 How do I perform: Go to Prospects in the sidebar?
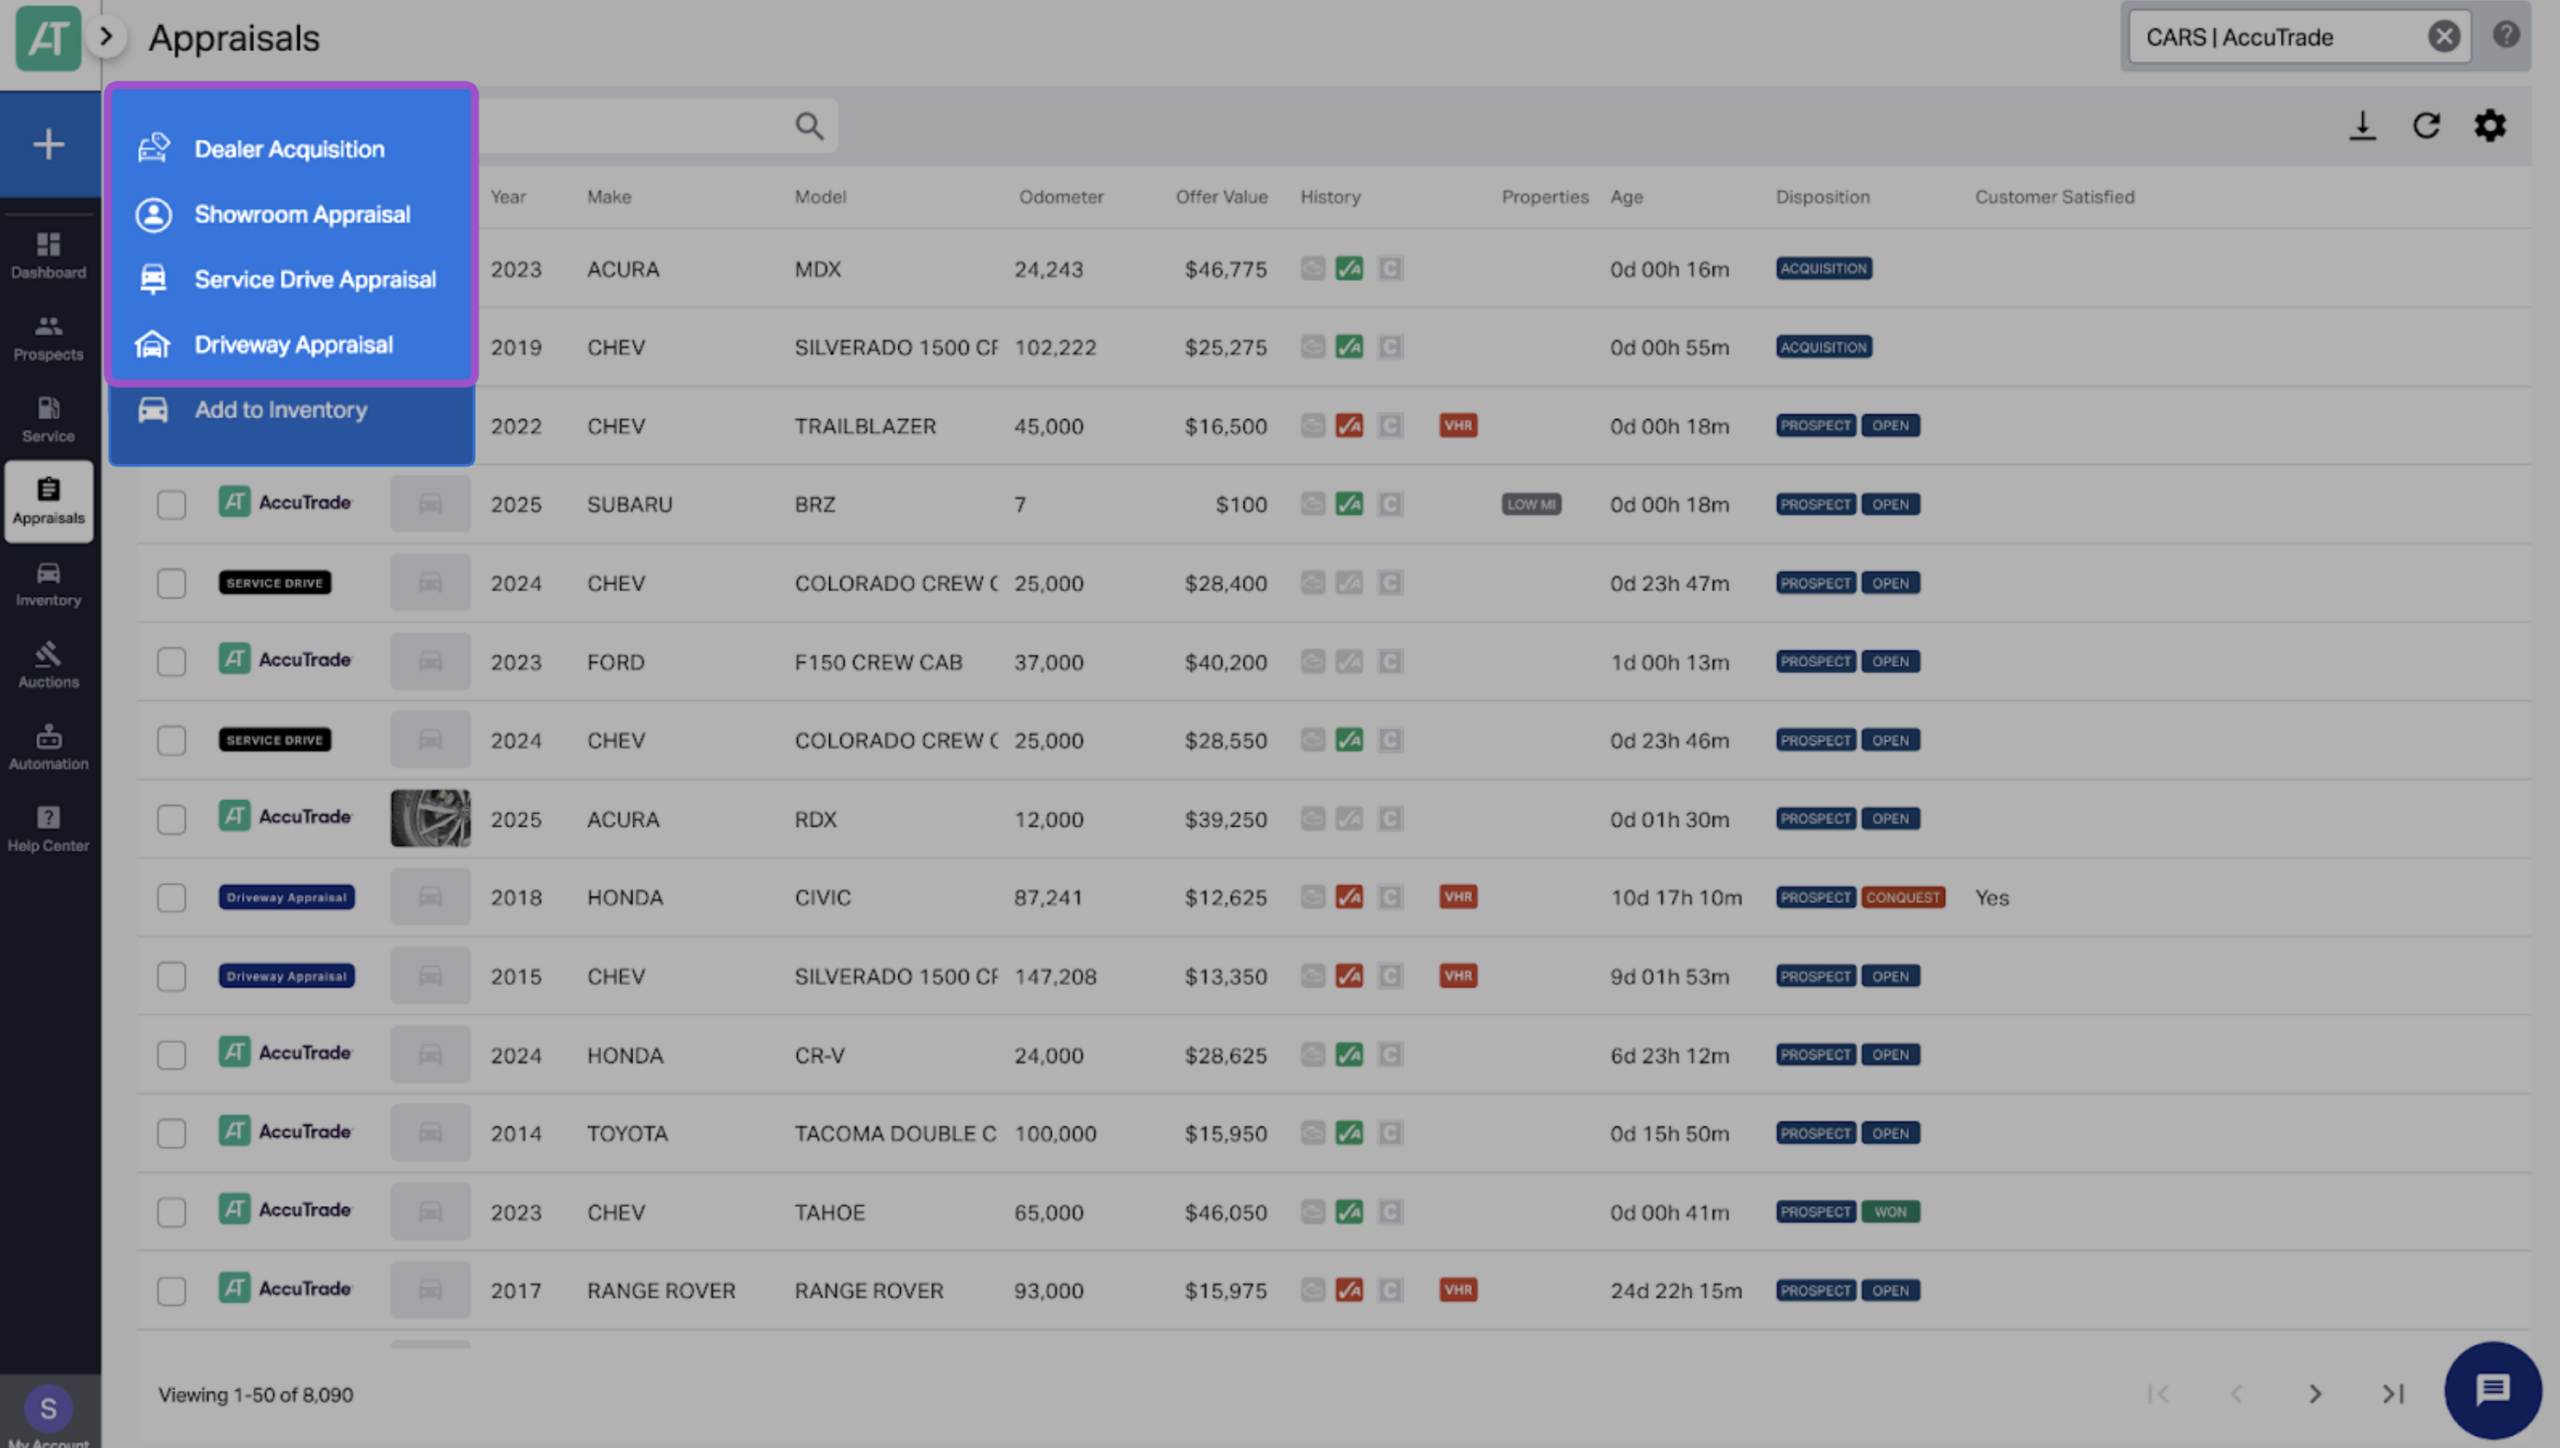pyautogui.click(x=48, y=337)
